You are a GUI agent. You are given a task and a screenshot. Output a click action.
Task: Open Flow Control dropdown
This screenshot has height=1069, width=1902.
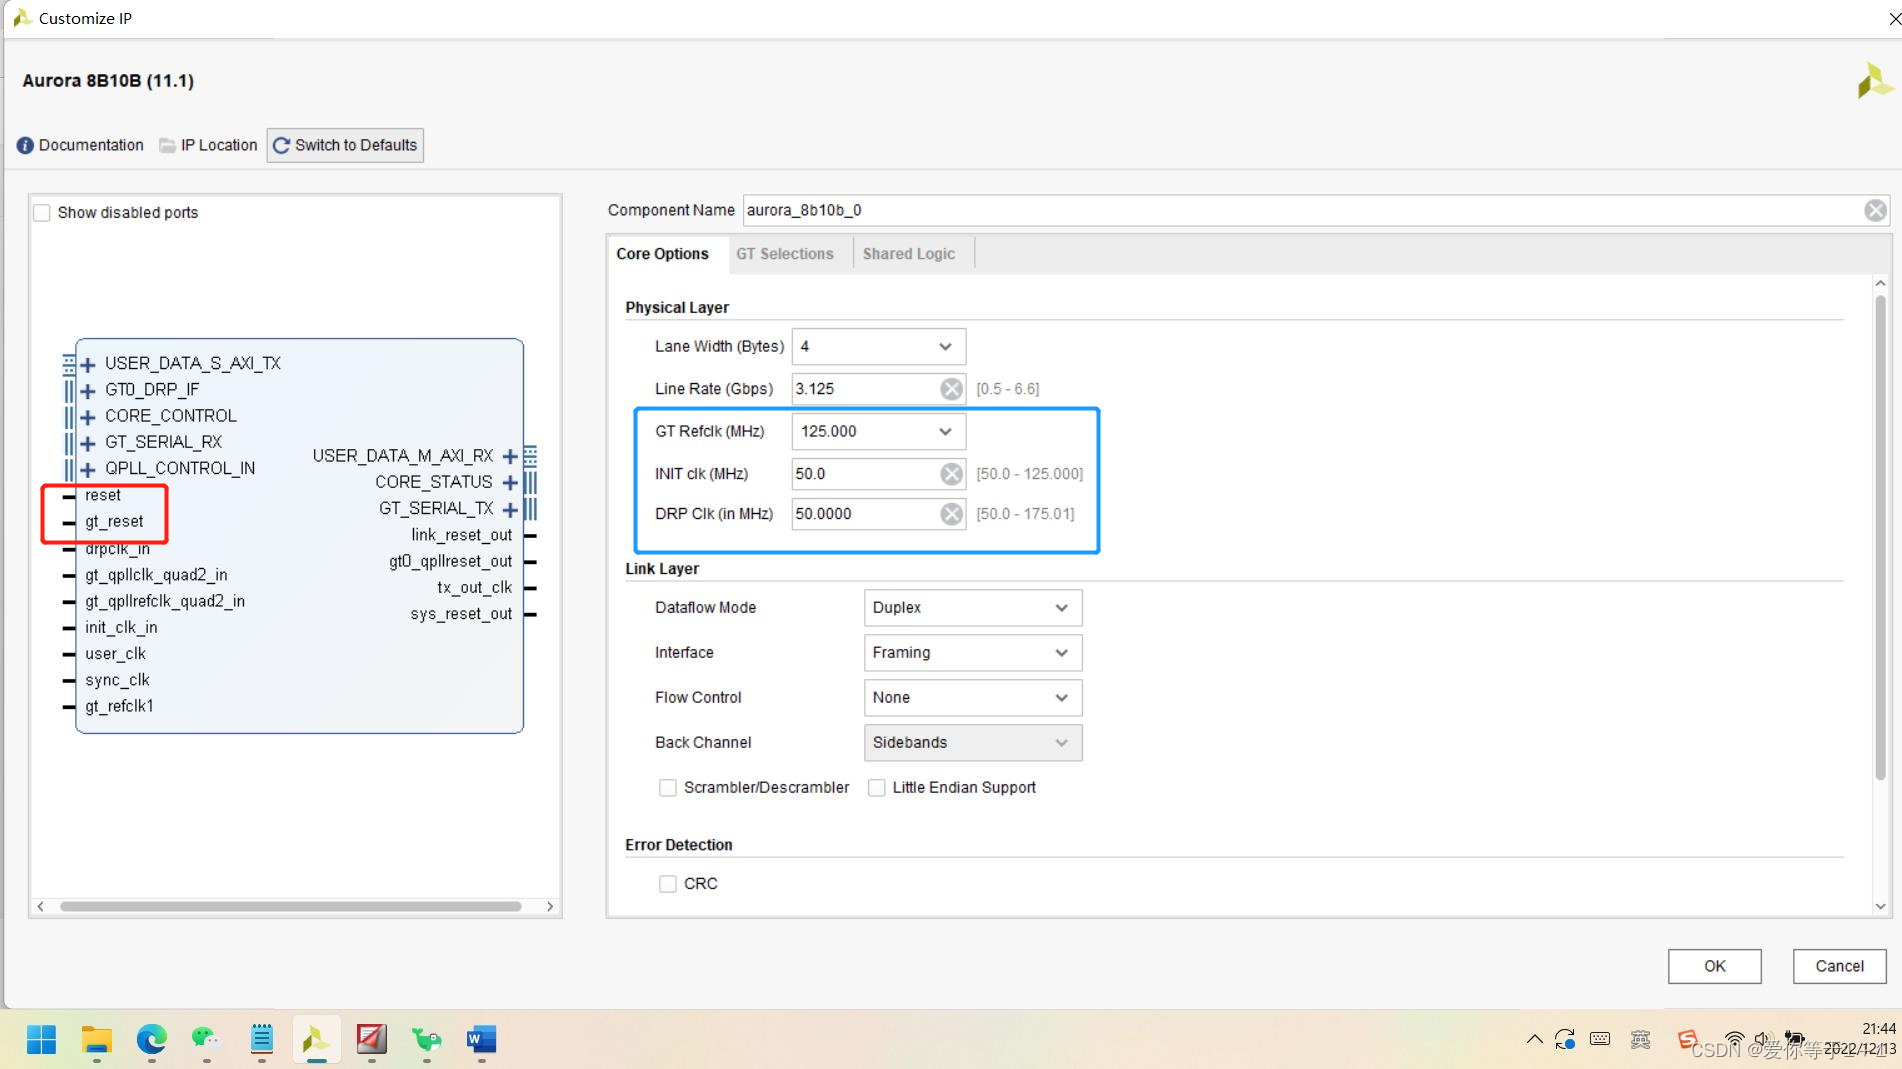tap(972, 697)
